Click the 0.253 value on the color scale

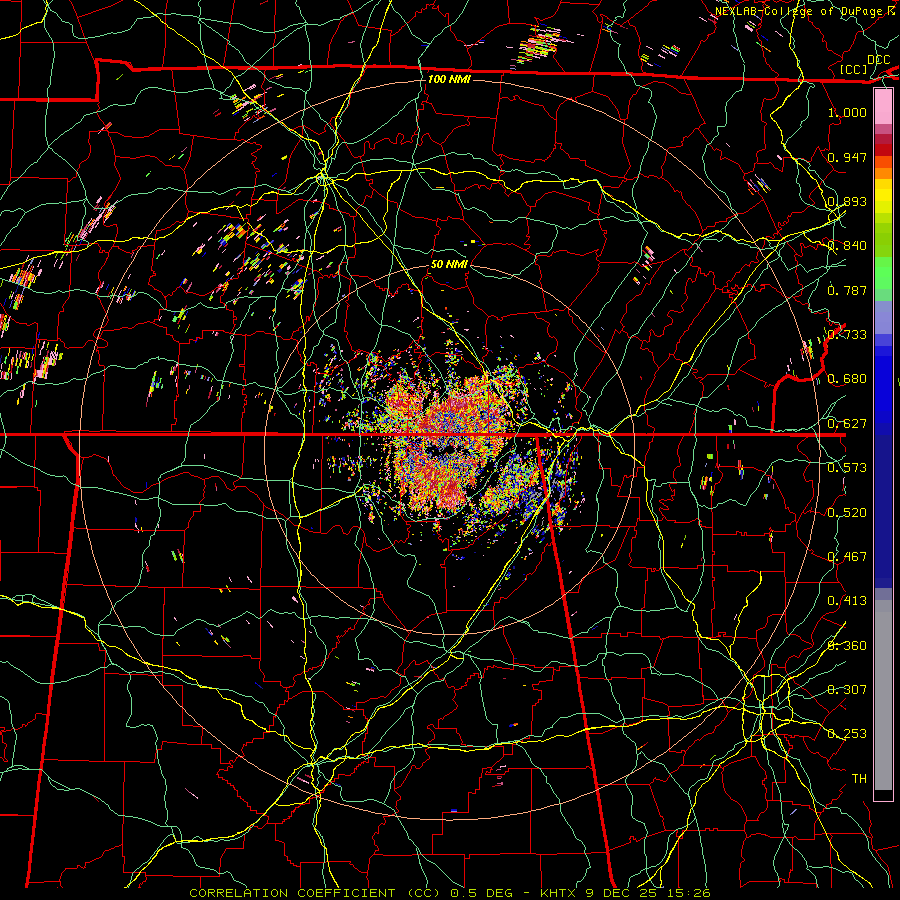[847, 734]
